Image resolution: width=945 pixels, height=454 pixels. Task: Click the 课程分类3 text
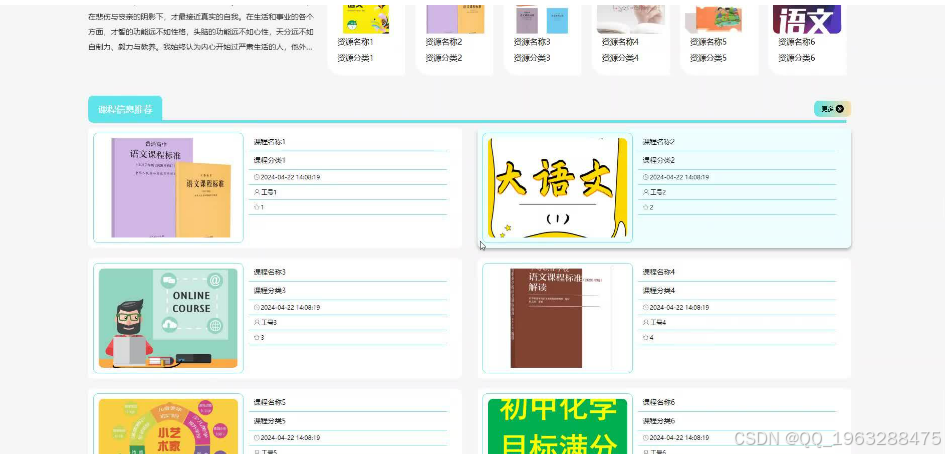(269, 291)
